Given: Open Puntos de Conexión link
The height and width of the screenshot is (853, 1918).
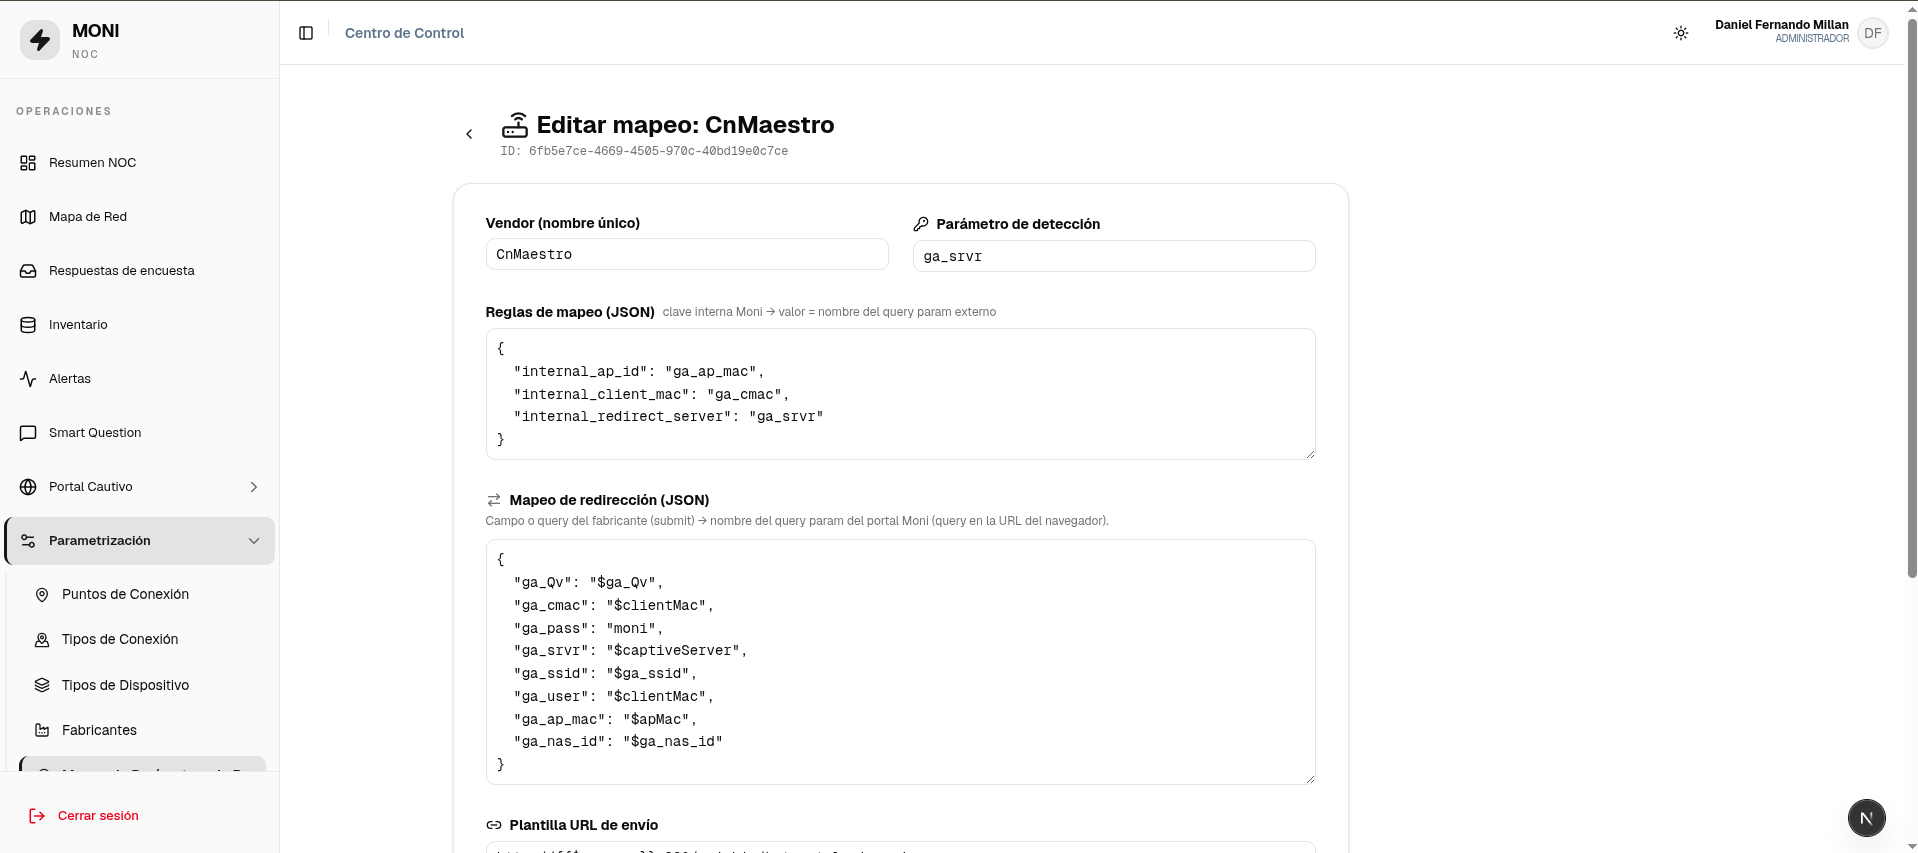Looking at the screenshot, I should tap(125, 595).
